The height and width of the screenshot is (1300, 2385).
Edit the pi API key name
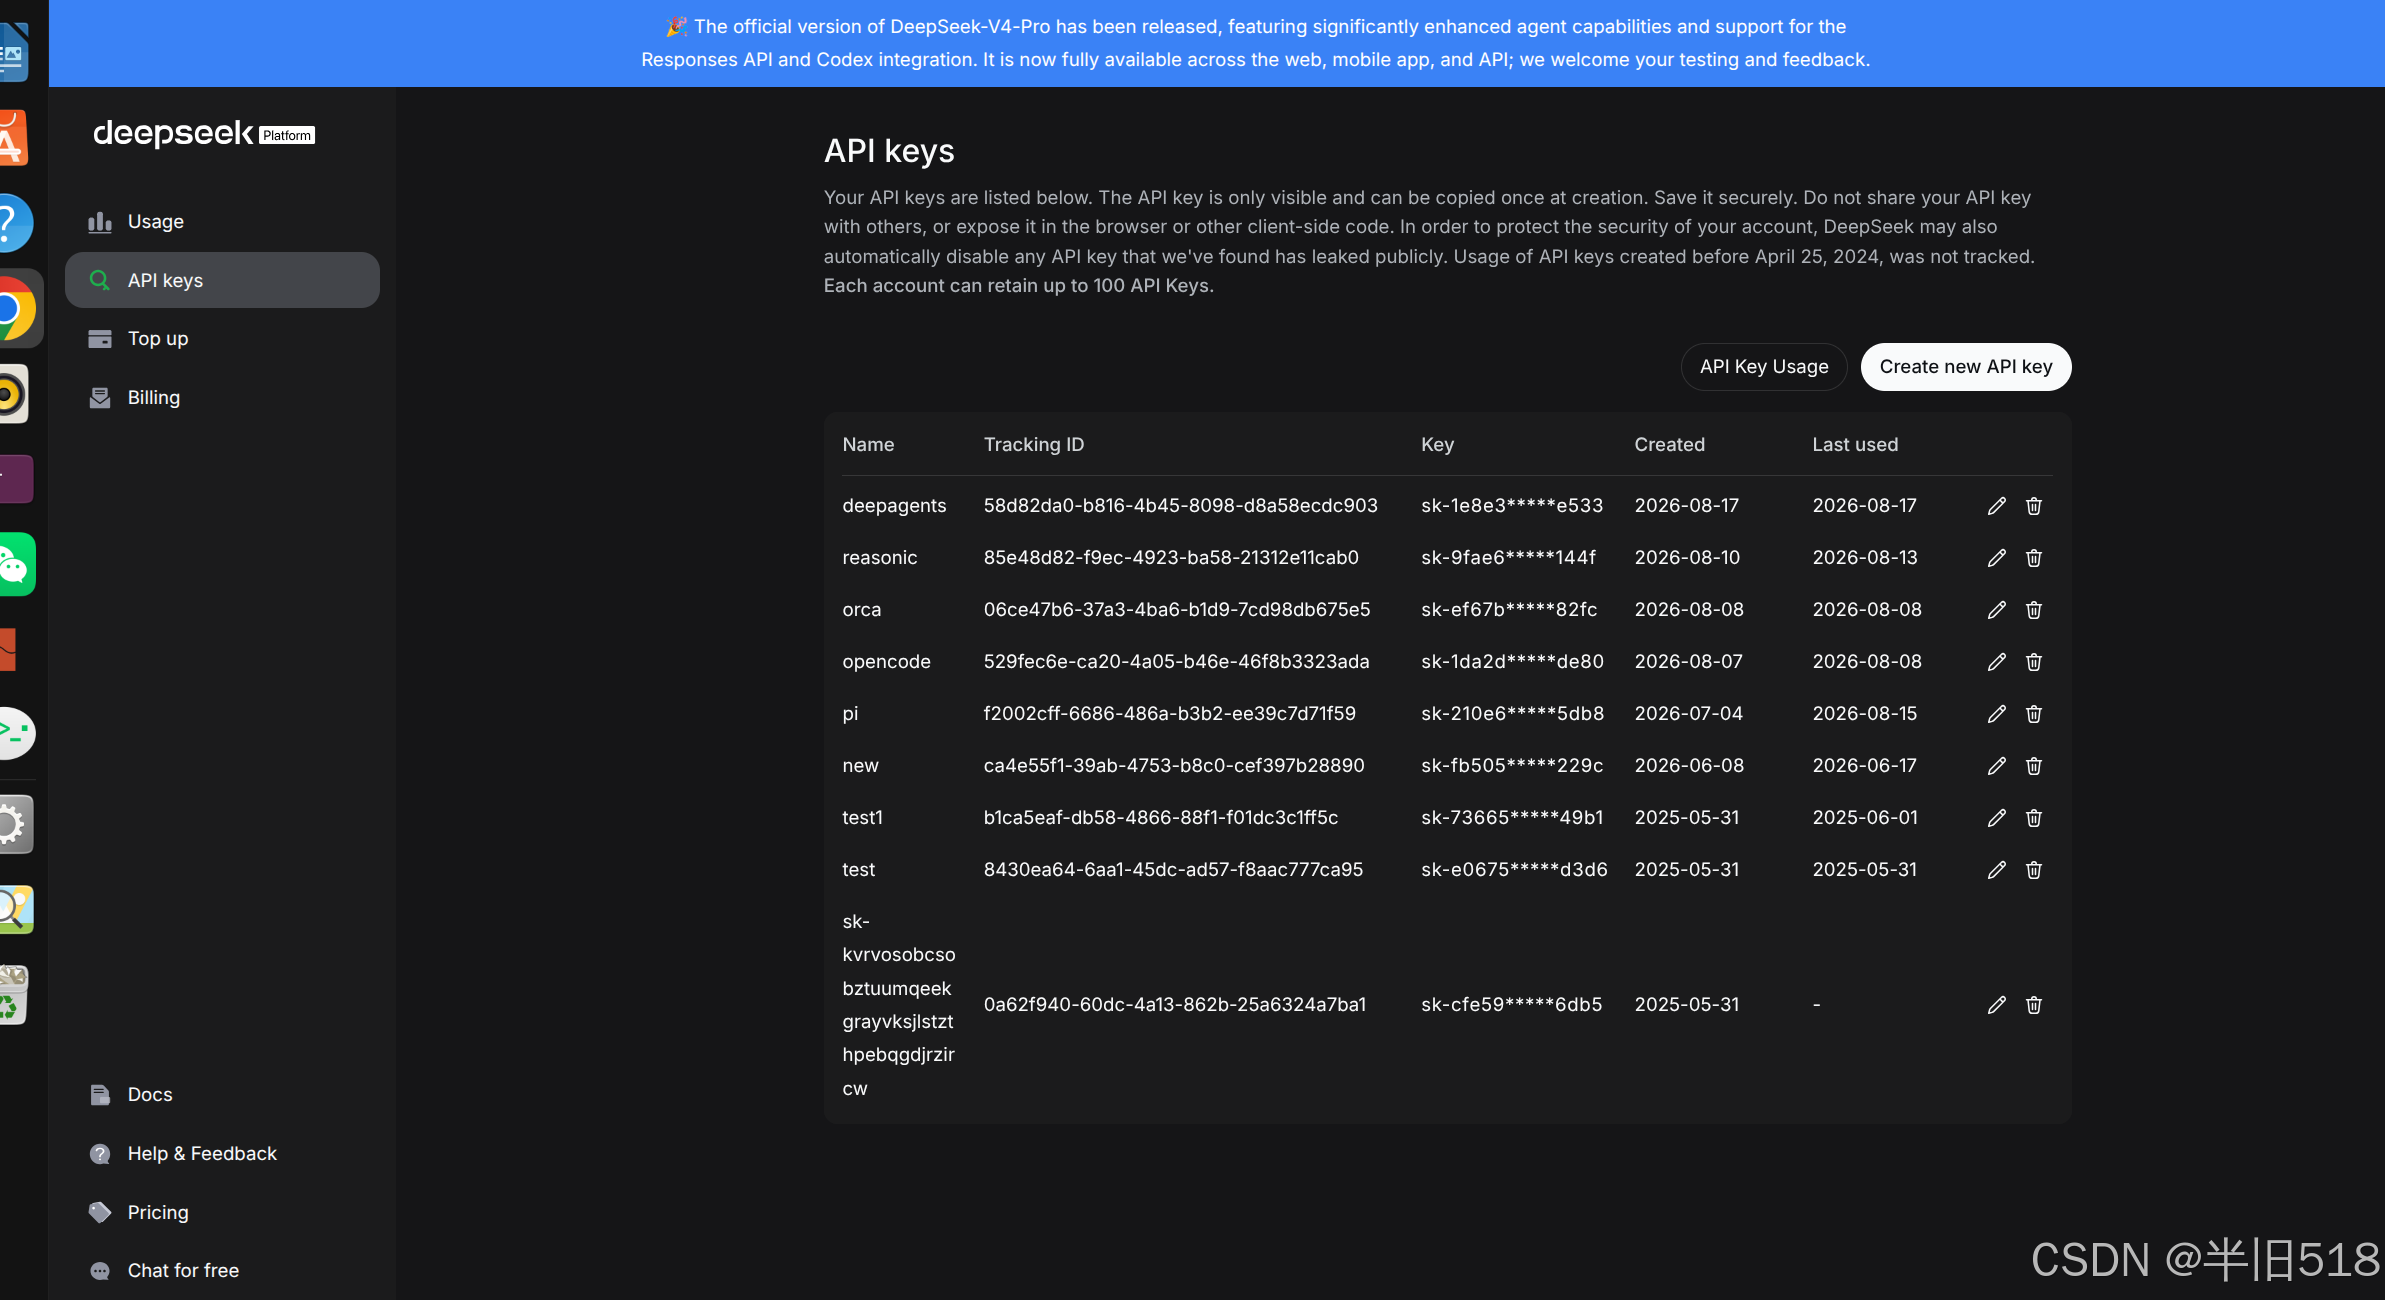(x=1996, y=714)
